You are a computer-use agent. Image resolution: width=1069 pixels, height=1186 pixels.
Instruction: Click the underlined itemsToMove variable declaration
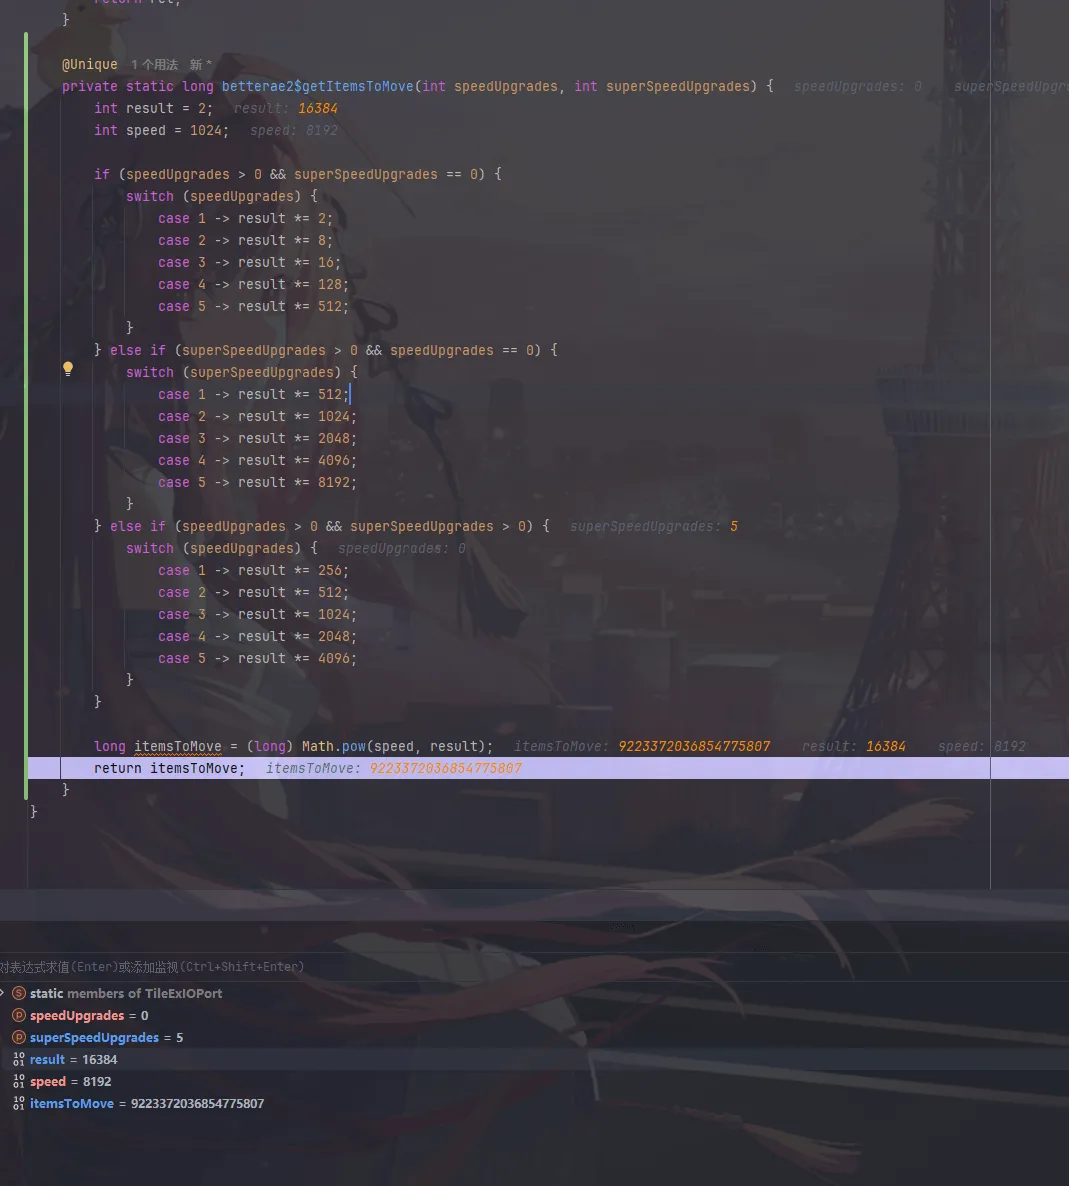click(x=178, y=747)
